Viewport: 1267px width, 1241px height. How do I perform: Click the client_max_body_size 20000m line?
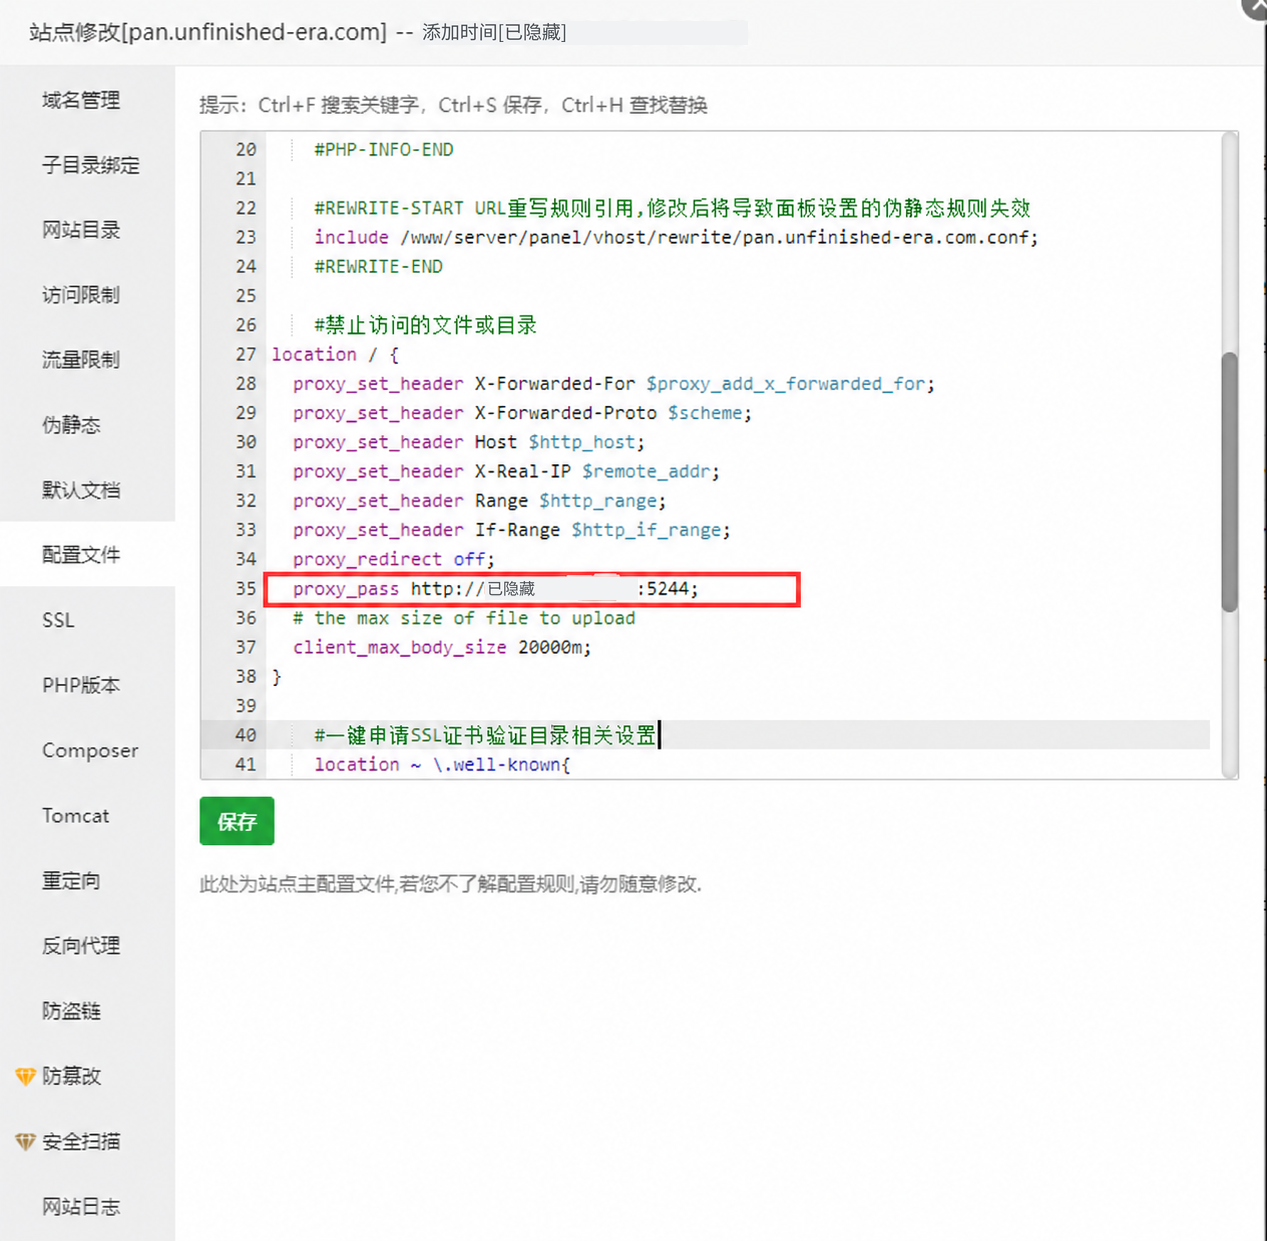tap(442, 647)
